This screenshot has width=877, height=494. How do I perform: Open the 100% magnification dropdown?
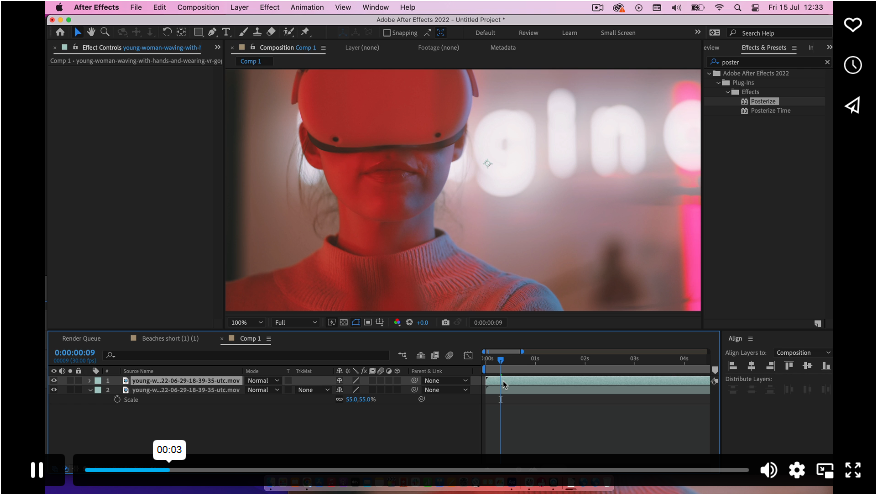click(x=247, y=323)
